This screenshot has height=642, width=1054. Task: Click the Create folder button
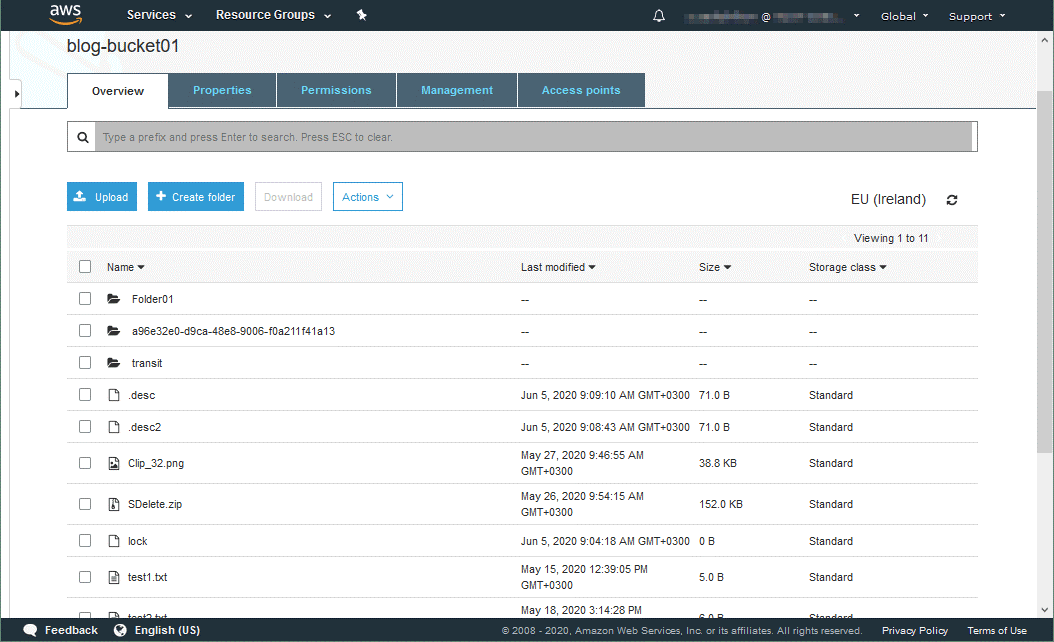pyautogui.click(x=196, y=196)
